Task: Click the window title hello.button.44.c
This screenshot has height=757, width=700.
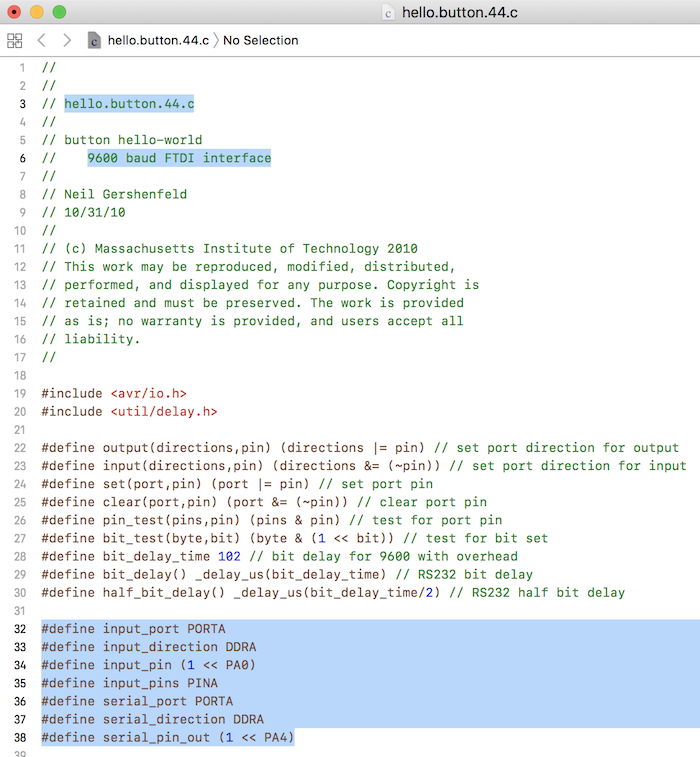Action: [x=460, y=13]
